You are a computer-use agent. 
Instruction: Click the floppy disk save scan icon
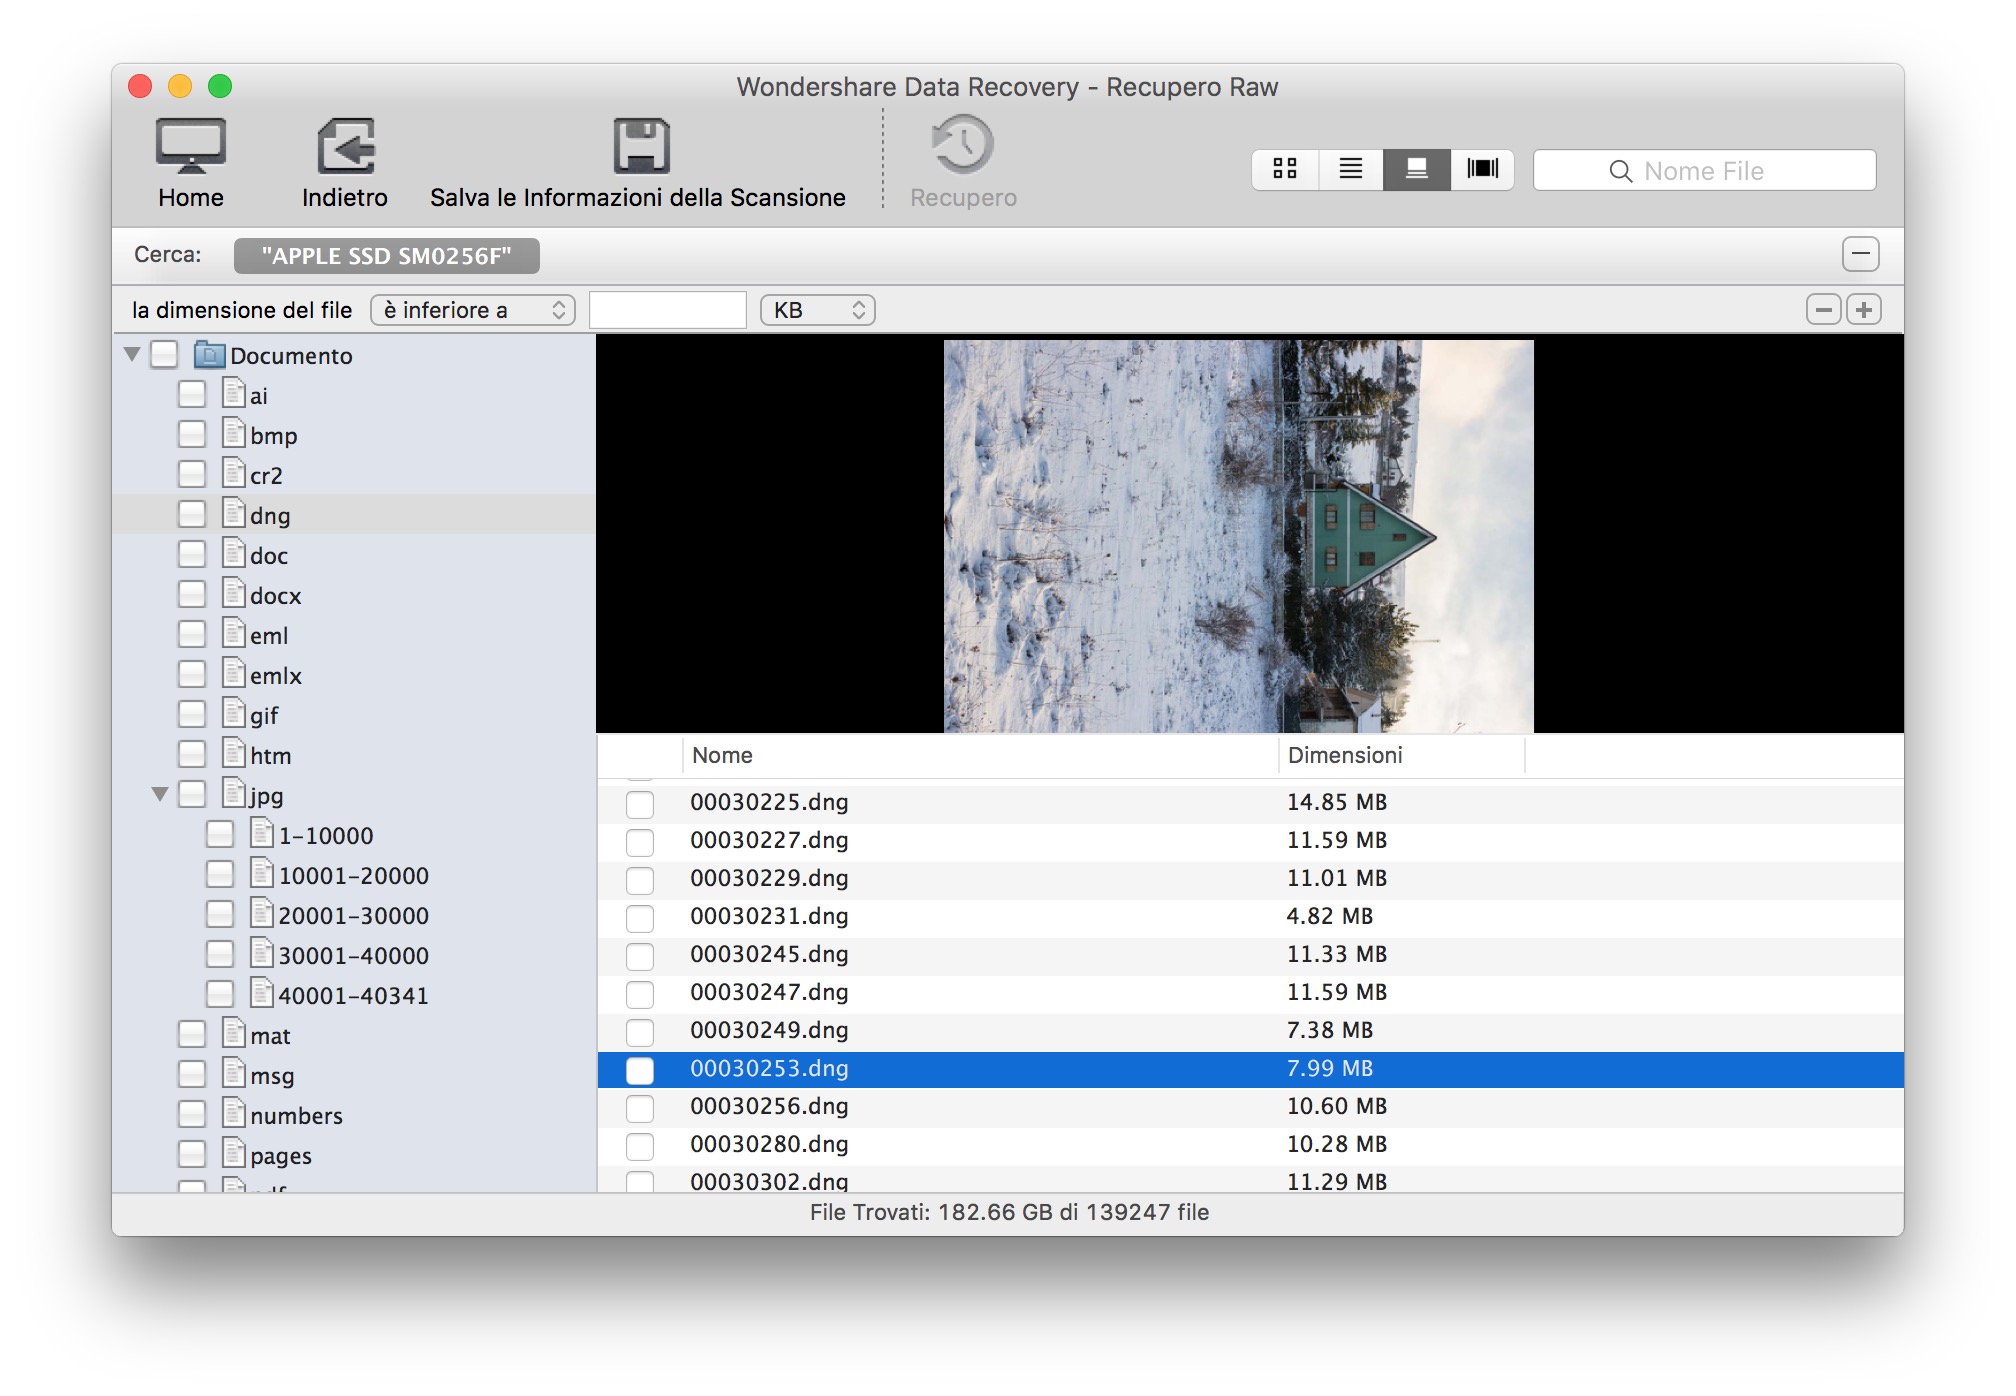(640, 147)
